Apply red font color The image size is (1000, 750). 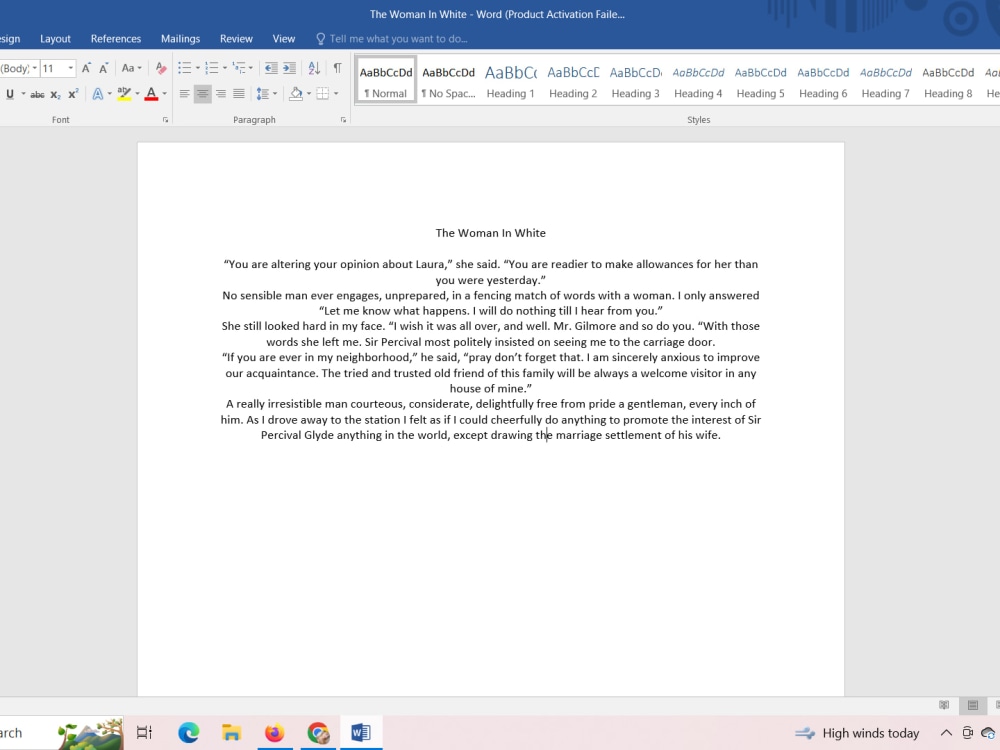pos(151,94)
